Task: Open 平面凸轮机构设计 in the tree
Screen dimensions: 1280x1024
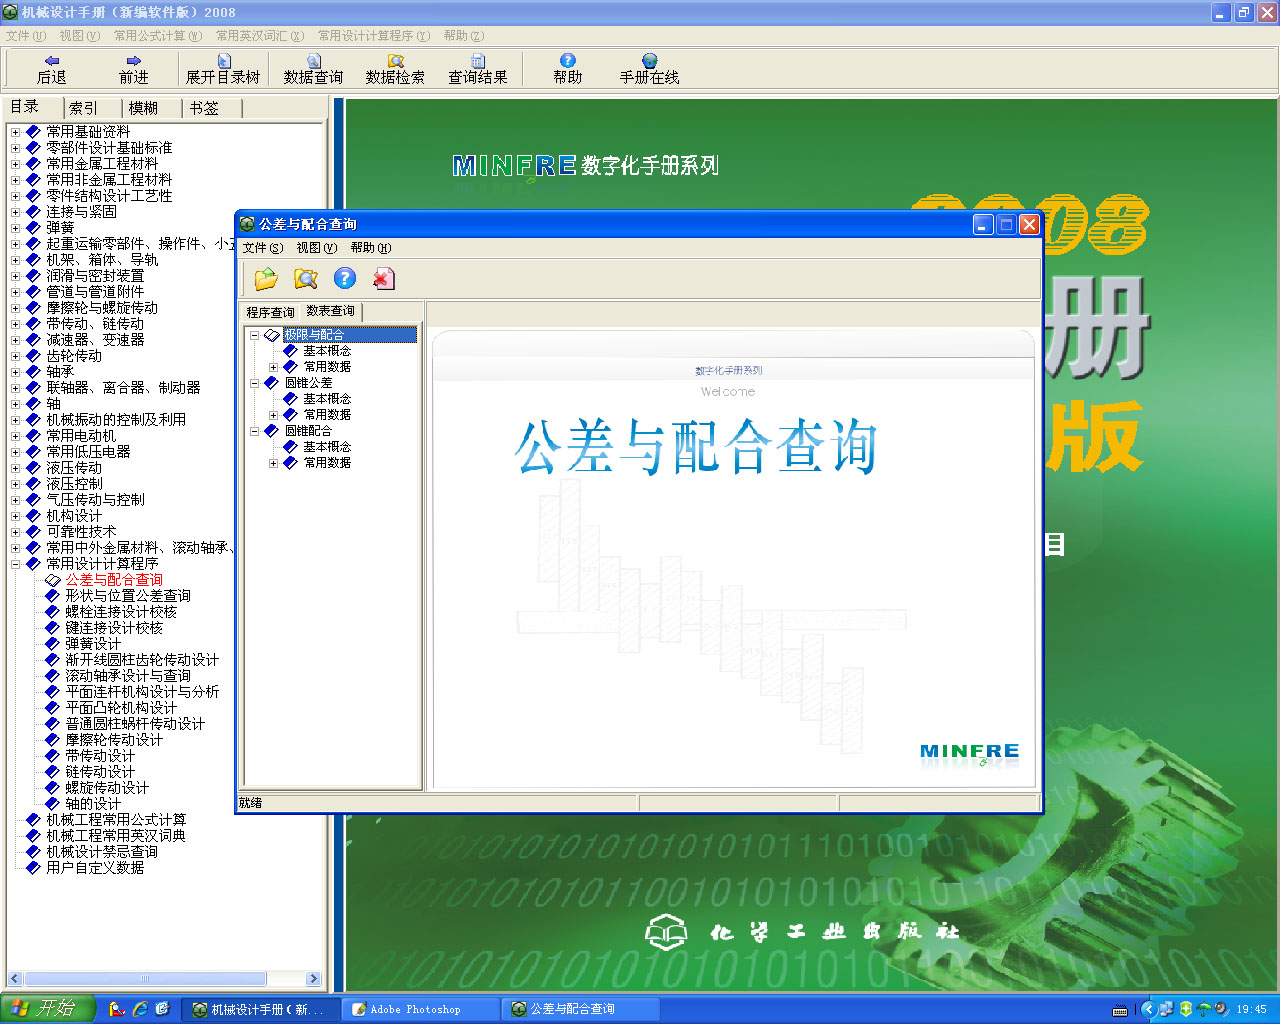Action: 121,708
